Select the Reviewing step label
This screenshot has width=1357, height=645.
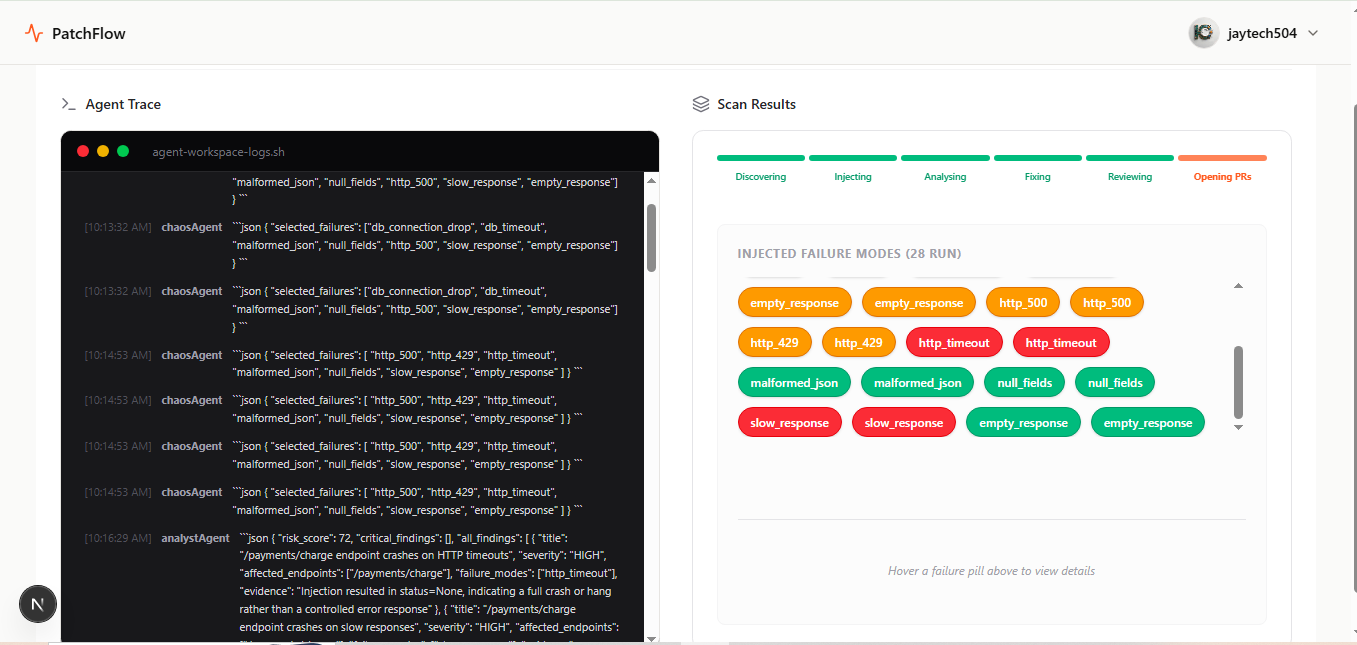tap(1130, 177)
